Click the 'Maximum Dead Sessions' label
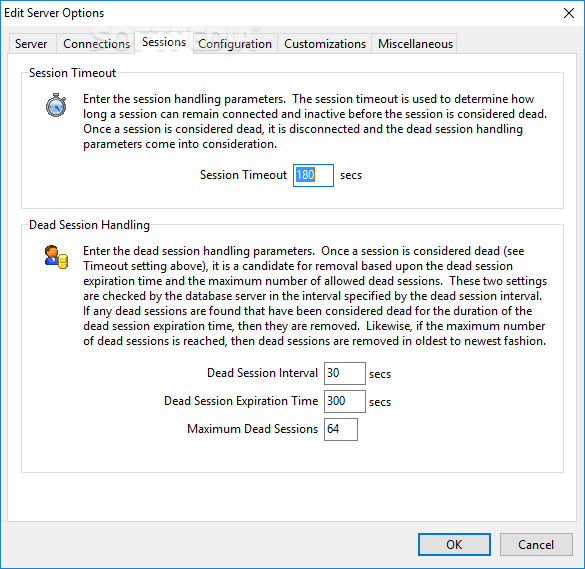585x569 pixels. (253, 429)
